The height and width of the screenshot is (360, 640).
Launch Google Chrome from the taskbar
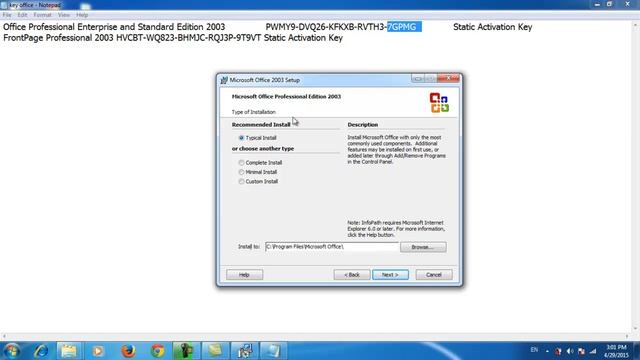point(158,351)
